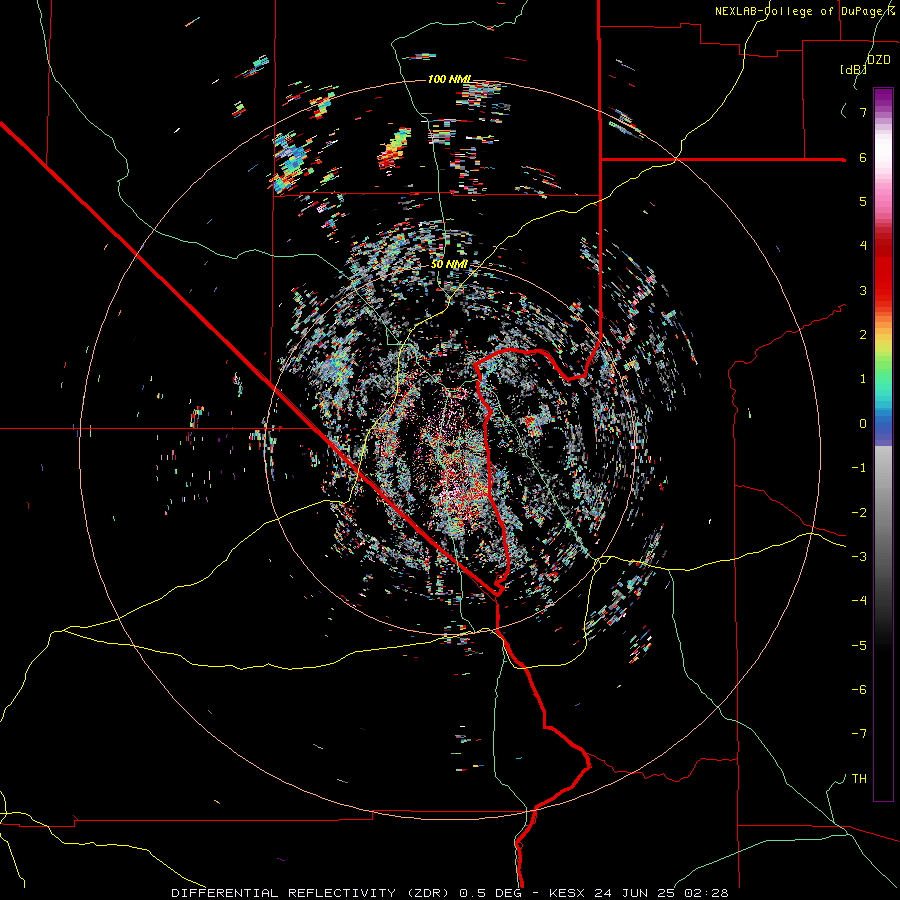Click the KESX station identifier in caption
This screenshot has height=900, width=900.
point(567,893)
